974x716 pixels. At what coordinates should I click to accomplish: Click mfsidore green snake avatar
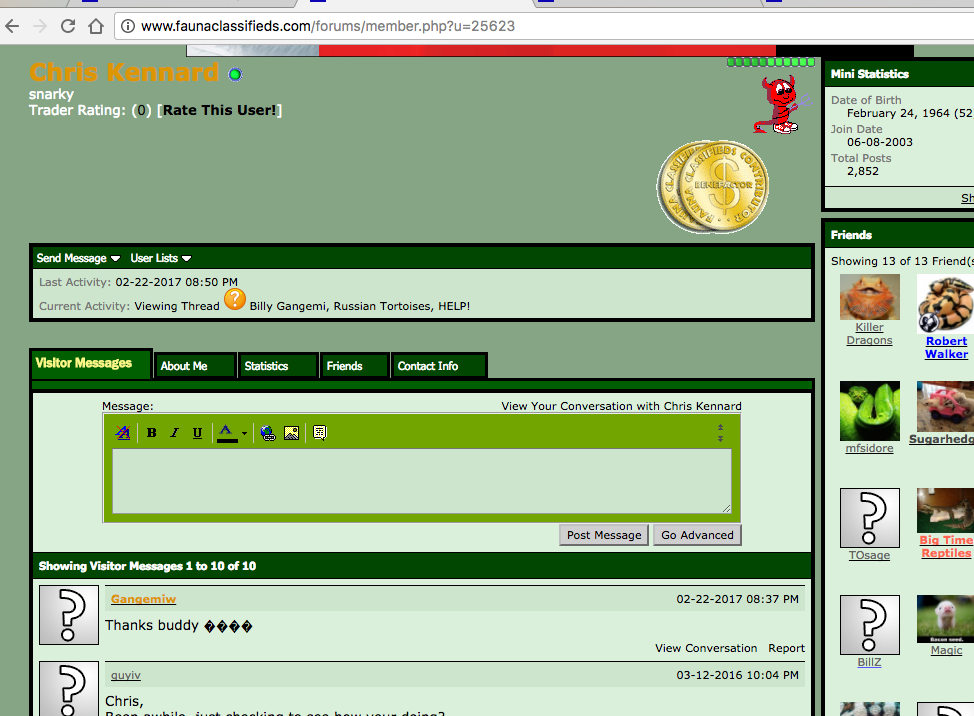click(x=870, y=411)
